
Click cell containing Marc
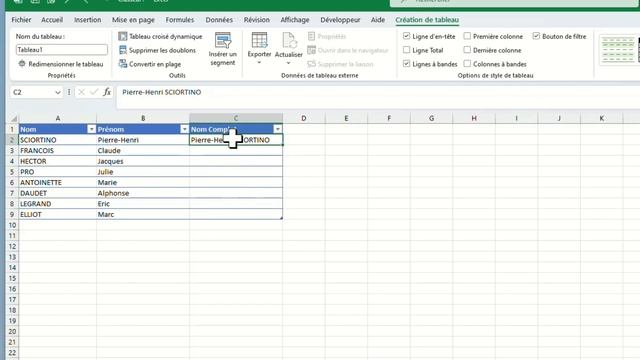coord(143,214)
